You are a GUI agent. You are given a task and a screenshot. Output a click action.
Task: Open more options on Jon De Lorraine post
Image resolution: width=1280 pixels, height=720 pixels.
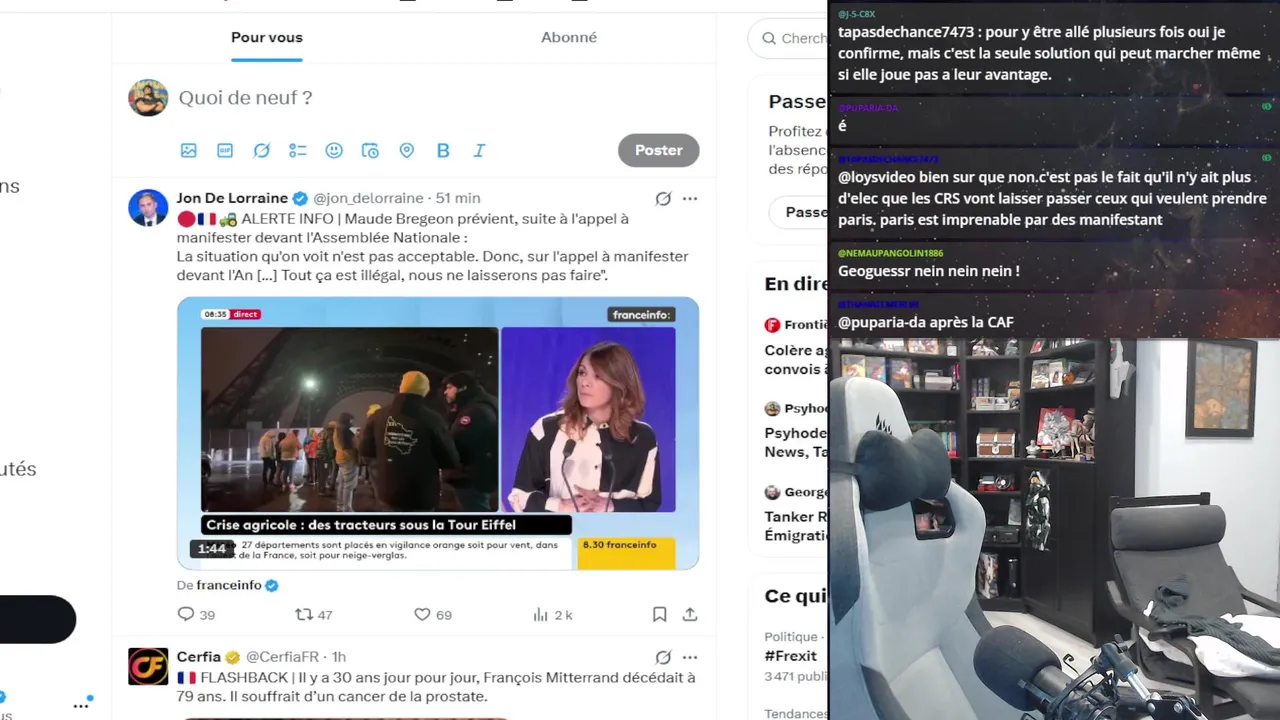click(690, 198)
